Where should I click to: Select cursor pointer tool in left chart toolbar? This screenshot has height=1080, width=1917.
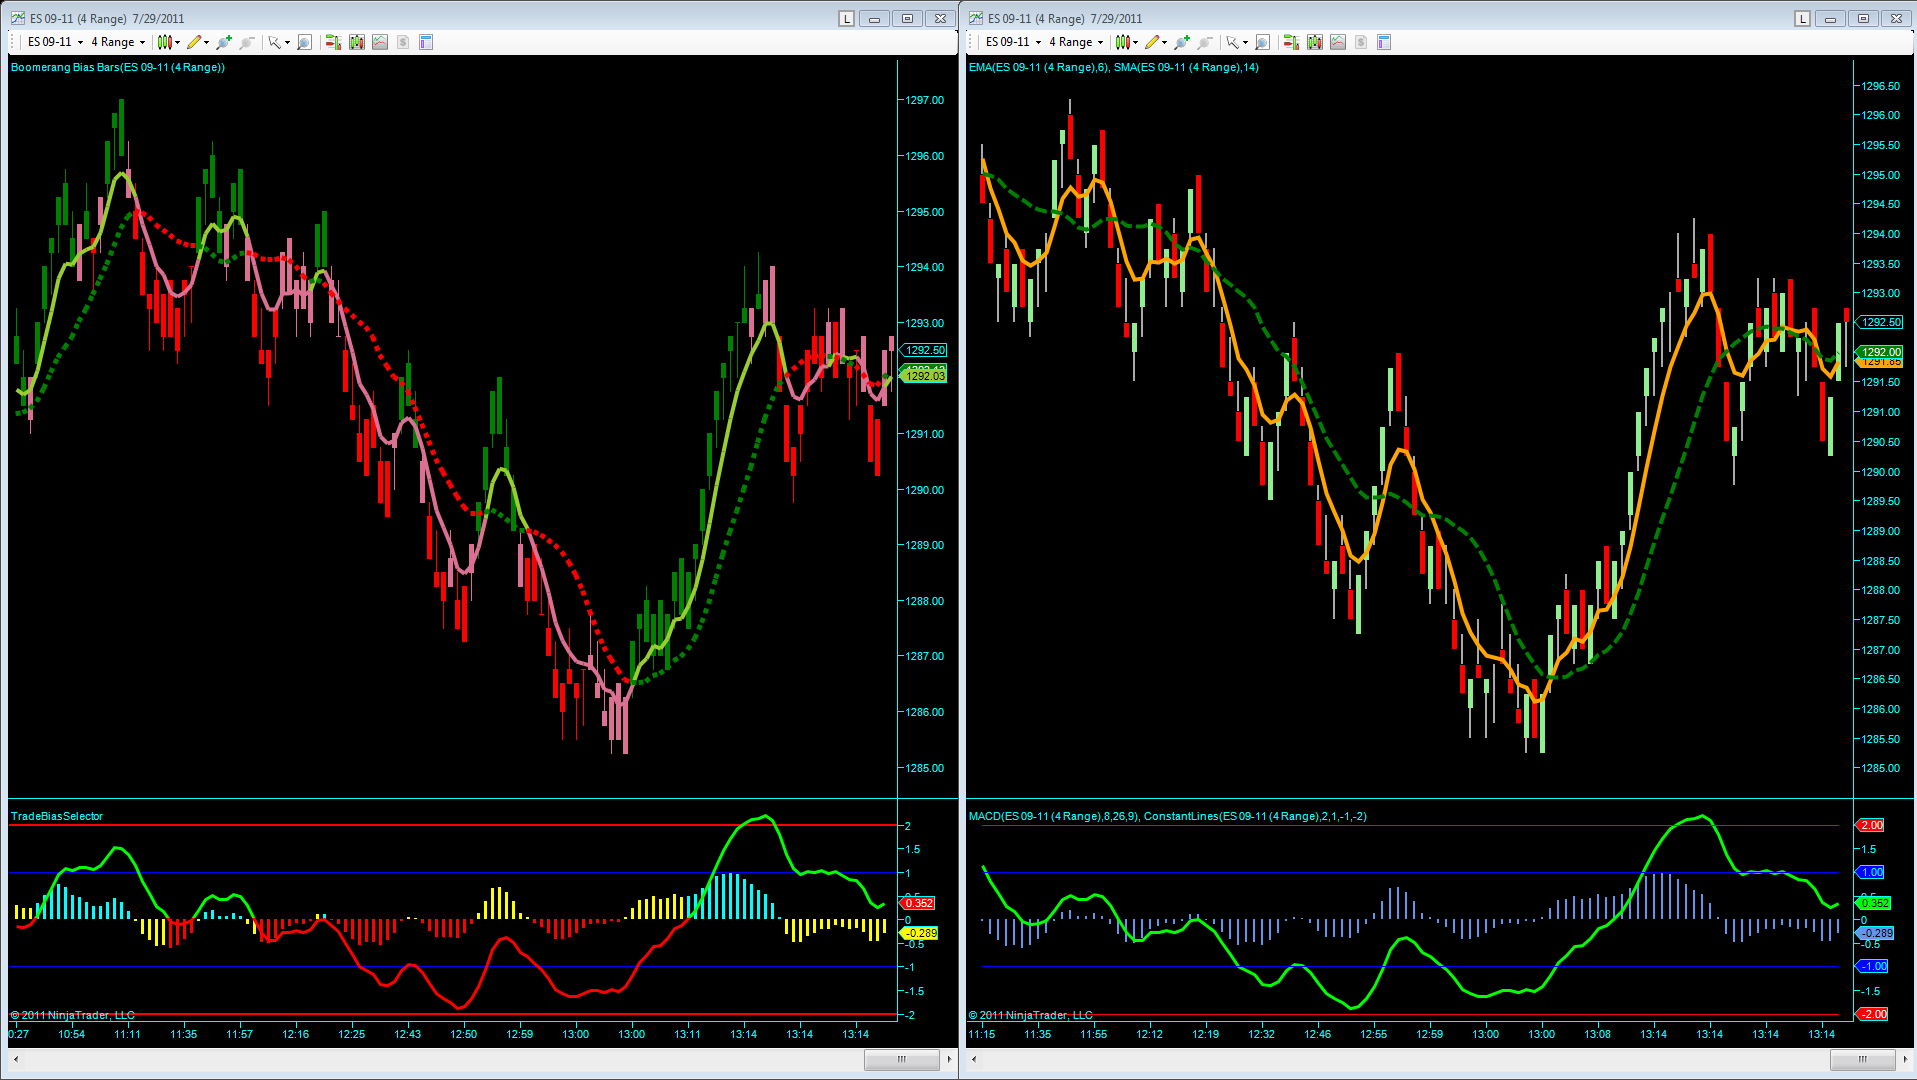pos(274,42)
